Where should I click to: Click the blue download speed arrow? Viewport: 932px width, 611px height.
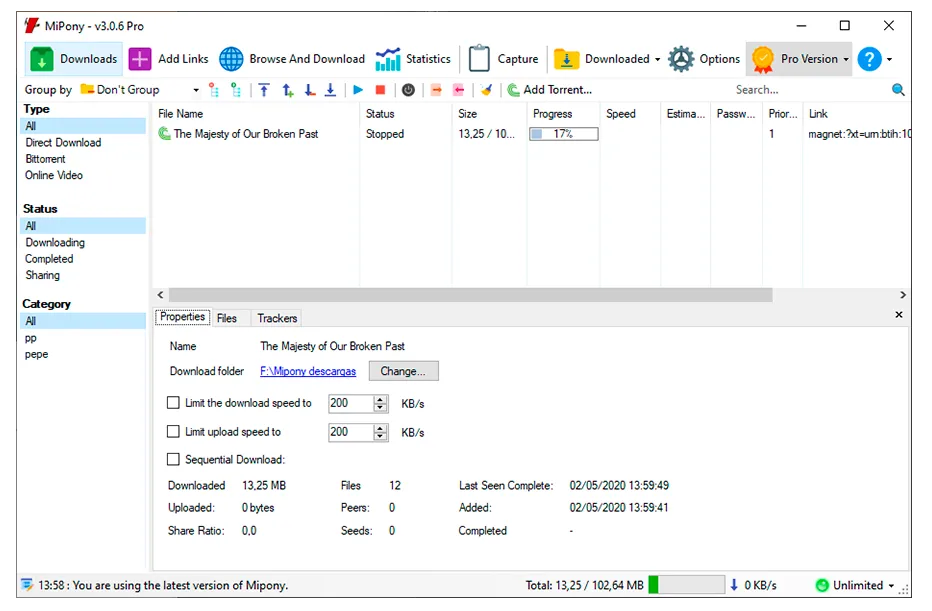coord(734,585)
